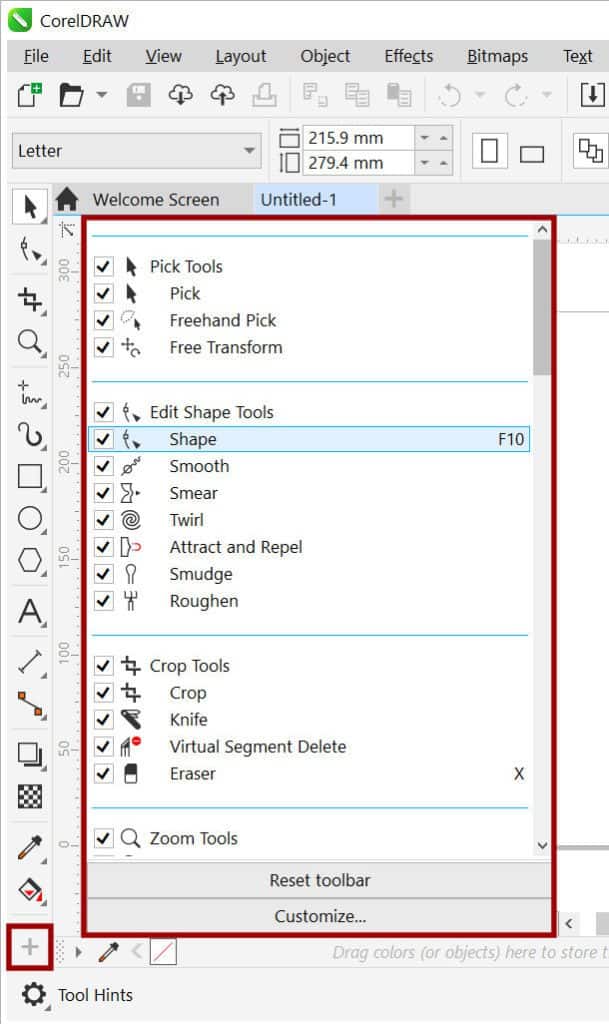Switch to the Welcome Screen tab
609x1024 pixels.
click(155, 199)
